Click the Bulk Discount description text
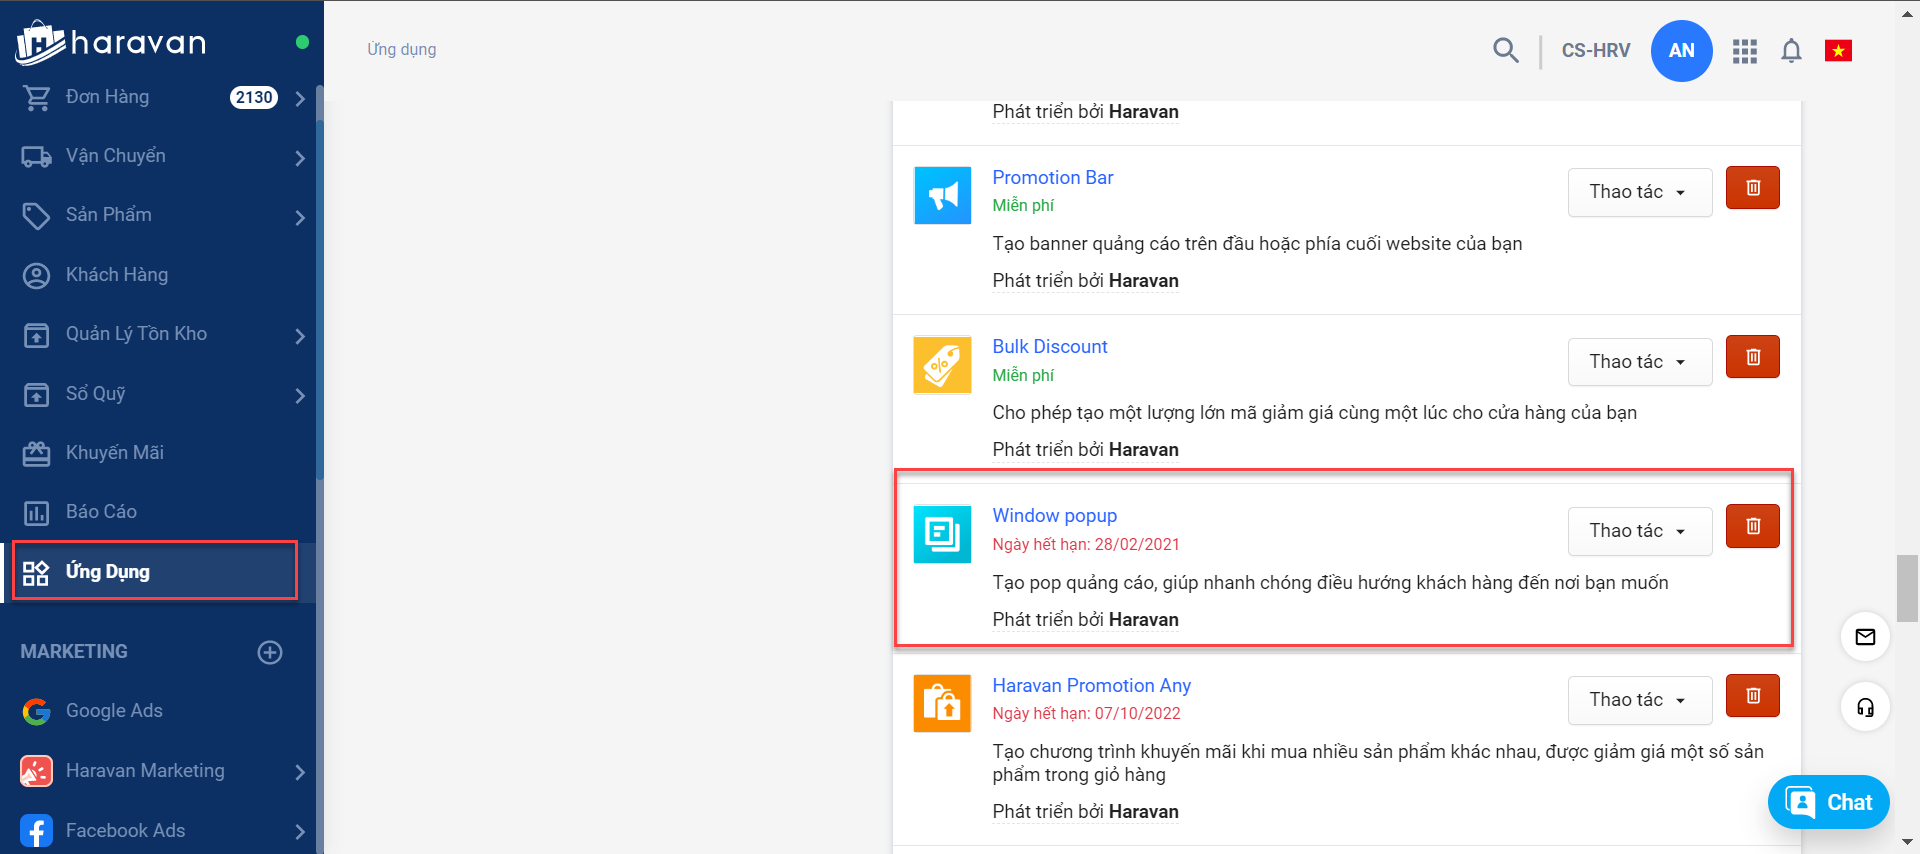The height and width of the screenshot is (854, 1920). coord(1314,413)
